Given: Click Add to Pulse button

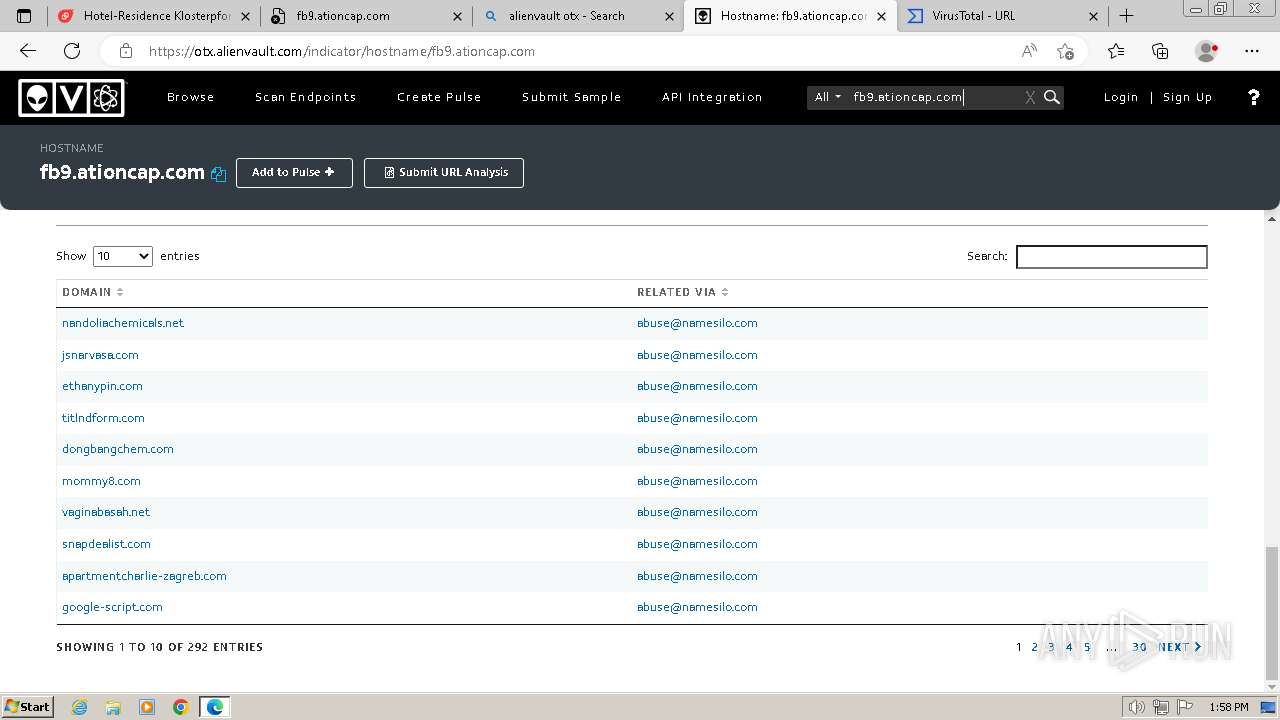Looking at the screenshot, I should 294,172.
